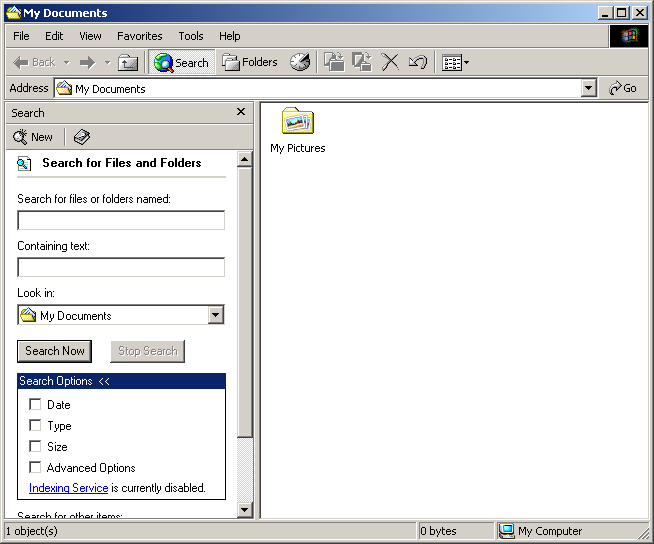
Task: Check the Type search option
Action: tap(35, 426)
